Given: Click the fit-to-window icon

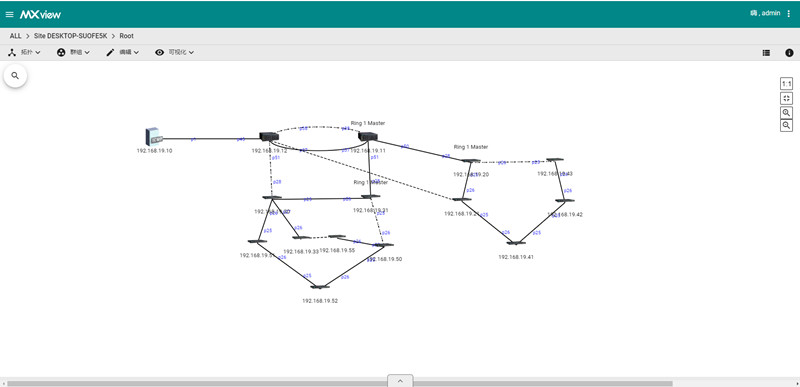Looking at the screenshot, I should click(x=786, y=98).
